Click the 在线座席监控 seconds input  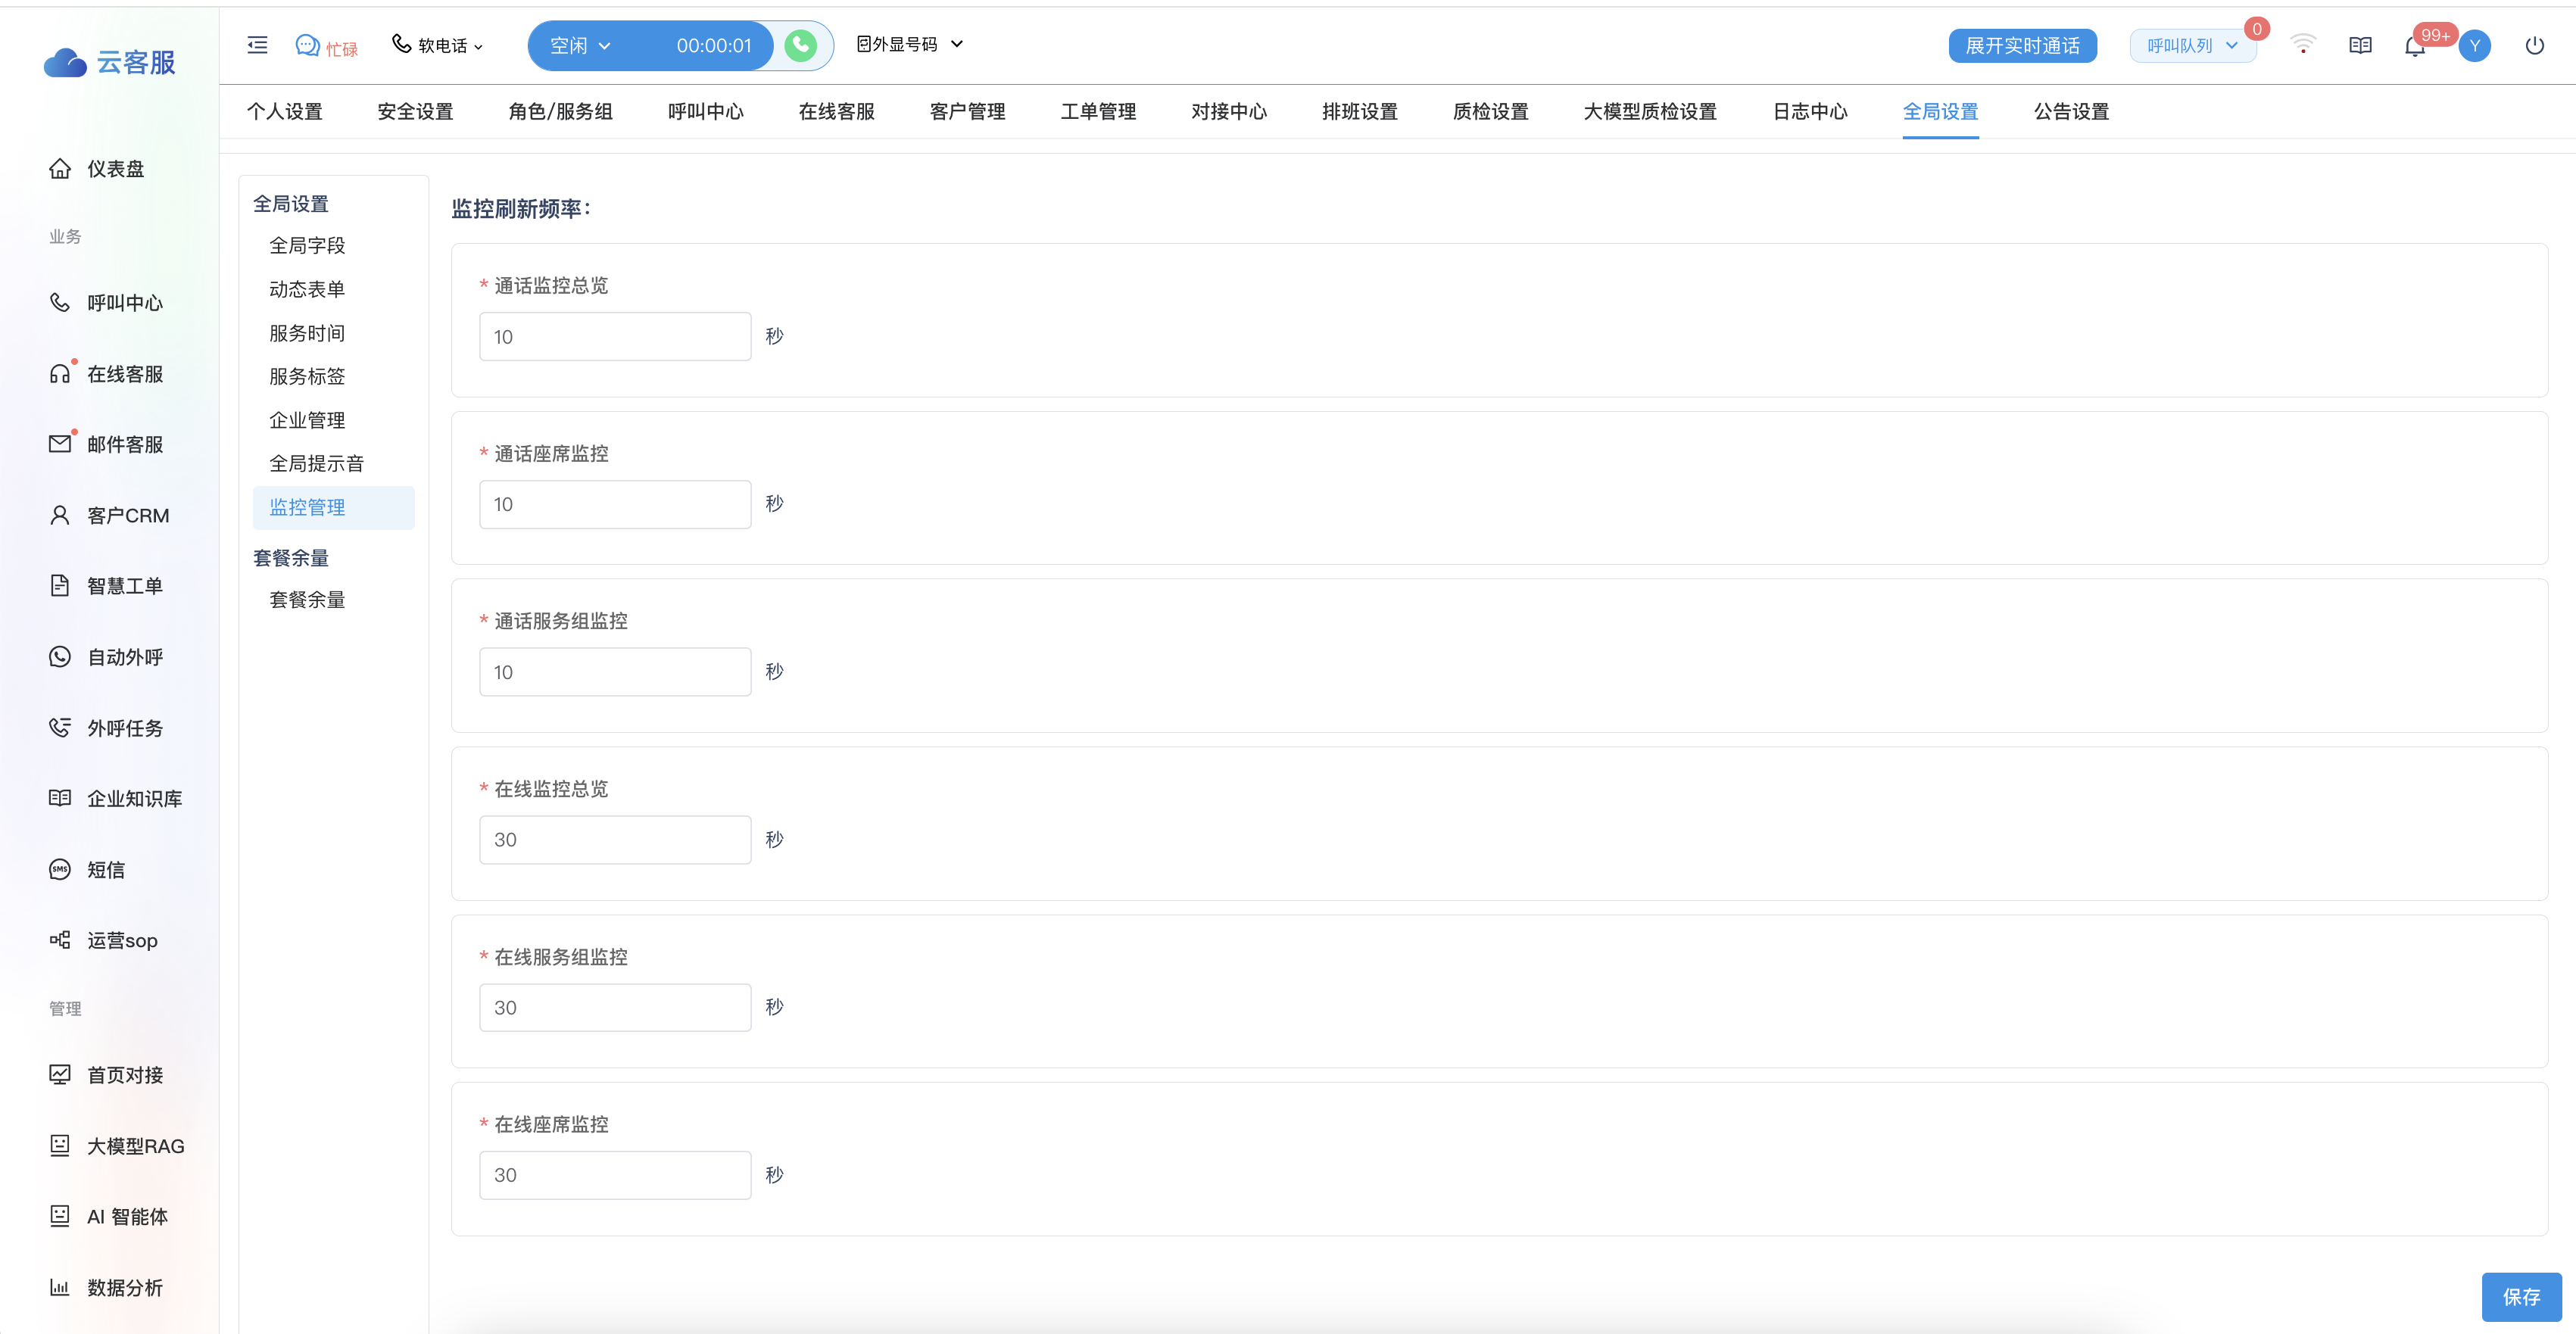(615, 1175)
